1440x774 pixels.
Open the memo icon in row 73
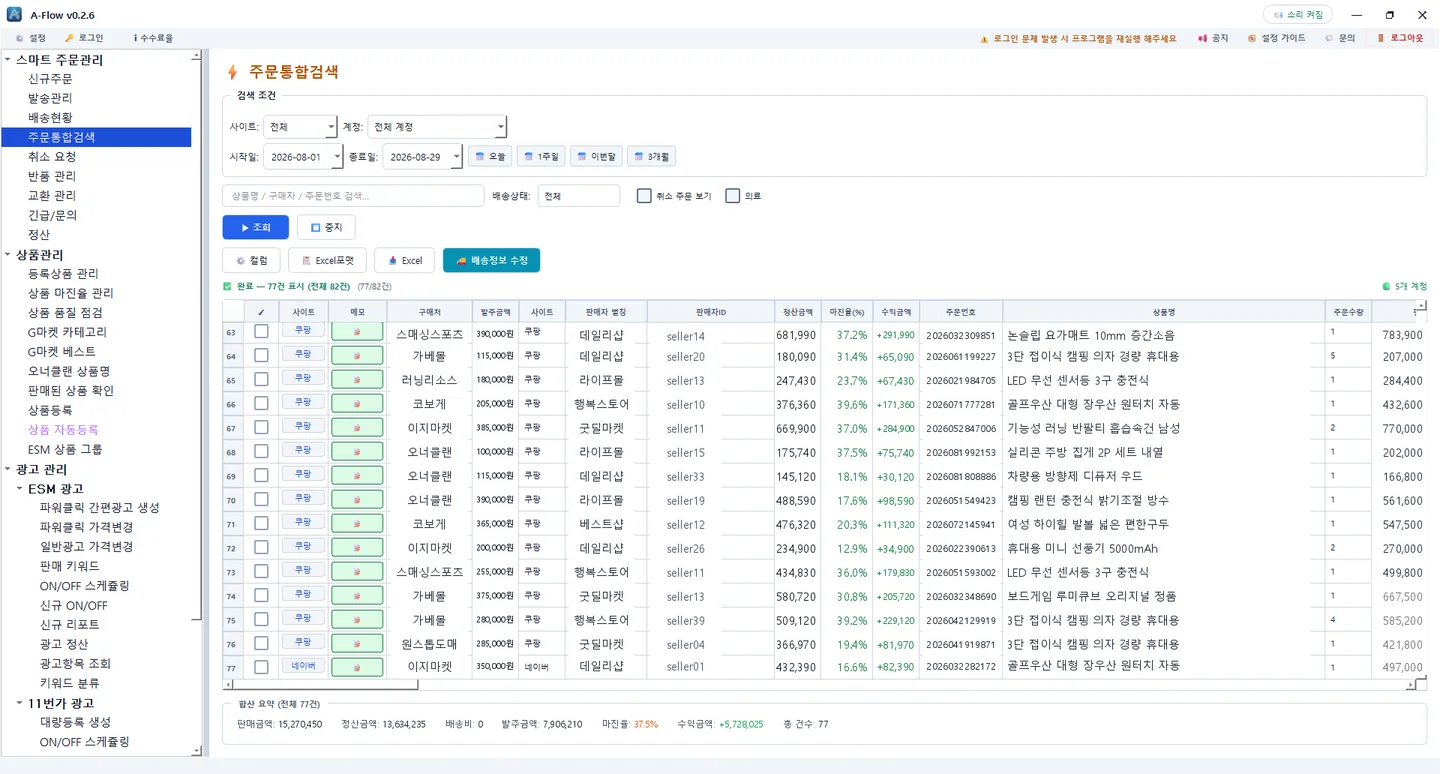pos(357,573)
